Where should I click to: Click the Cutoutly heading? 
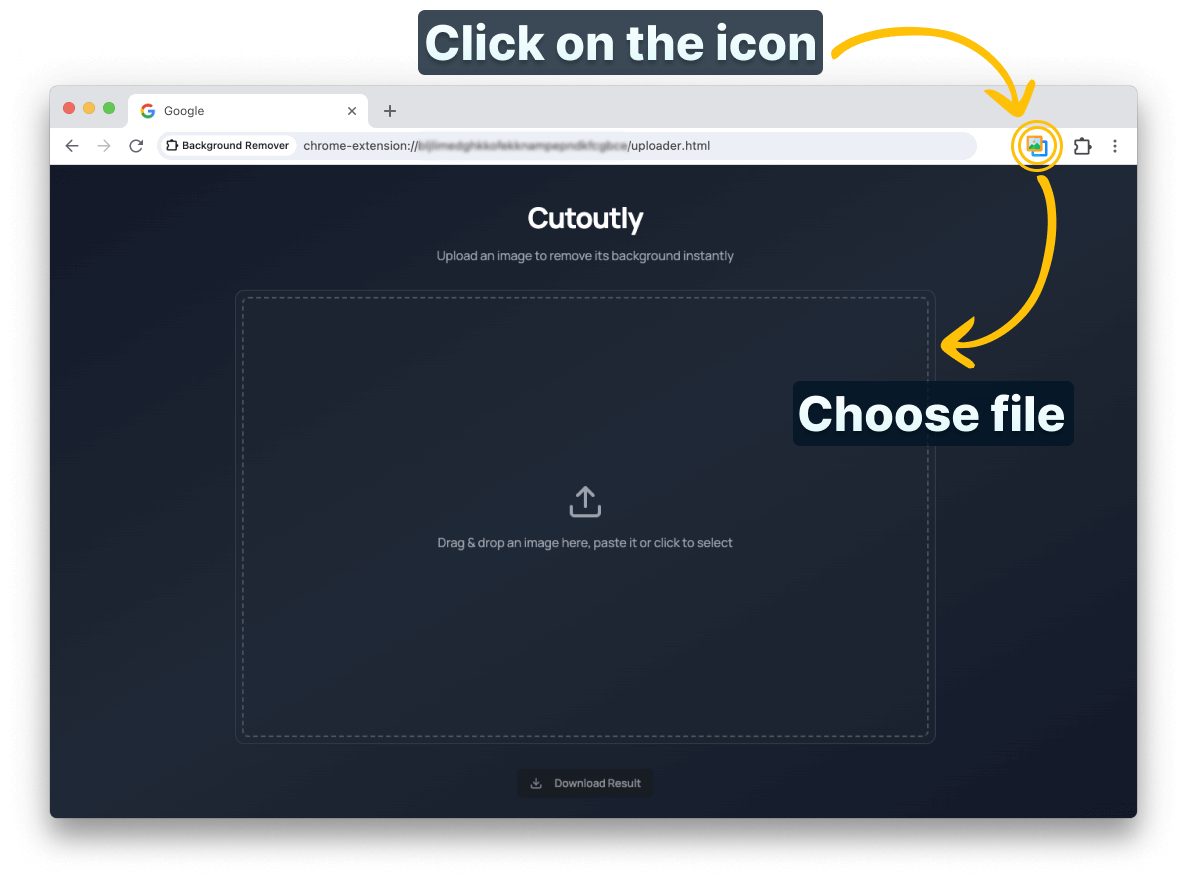(585, 218)
